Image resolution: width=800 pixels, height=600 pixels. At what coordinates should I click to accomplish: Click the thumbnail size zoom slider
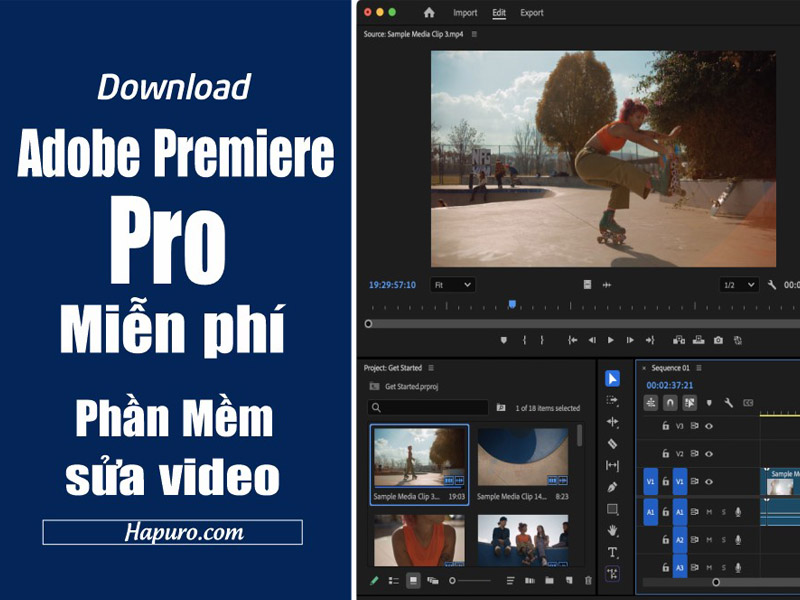(x=469, y=580)
